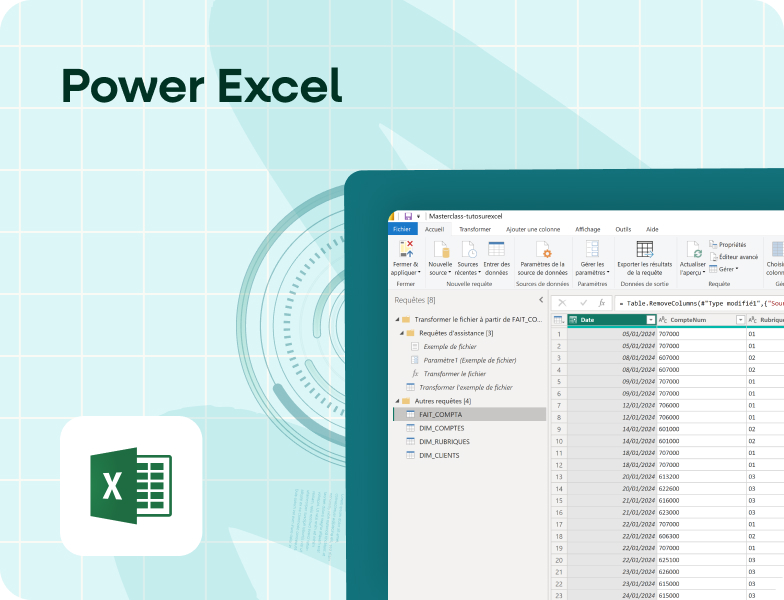Click the Fermer & appliquer icon

(x=406, y=249)
